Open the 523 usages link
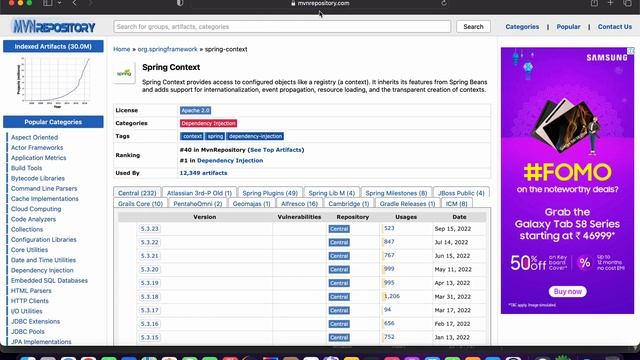Image resolution: width=640 pixels, height=360 pixels. tap(389, 228)
